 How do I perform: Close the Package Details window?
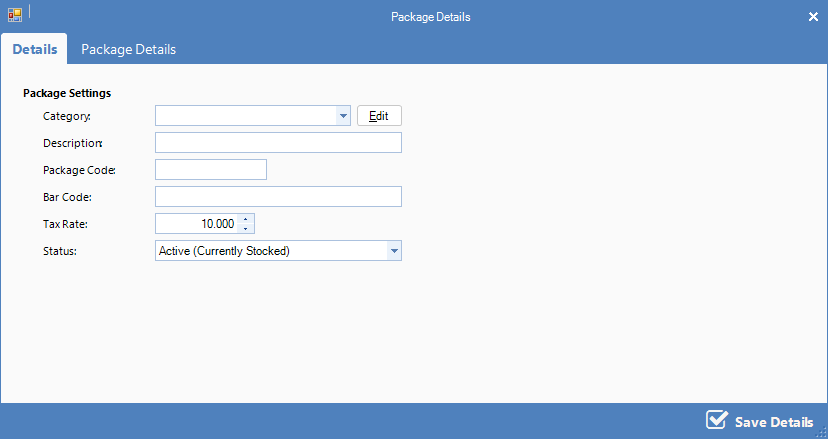813,16
